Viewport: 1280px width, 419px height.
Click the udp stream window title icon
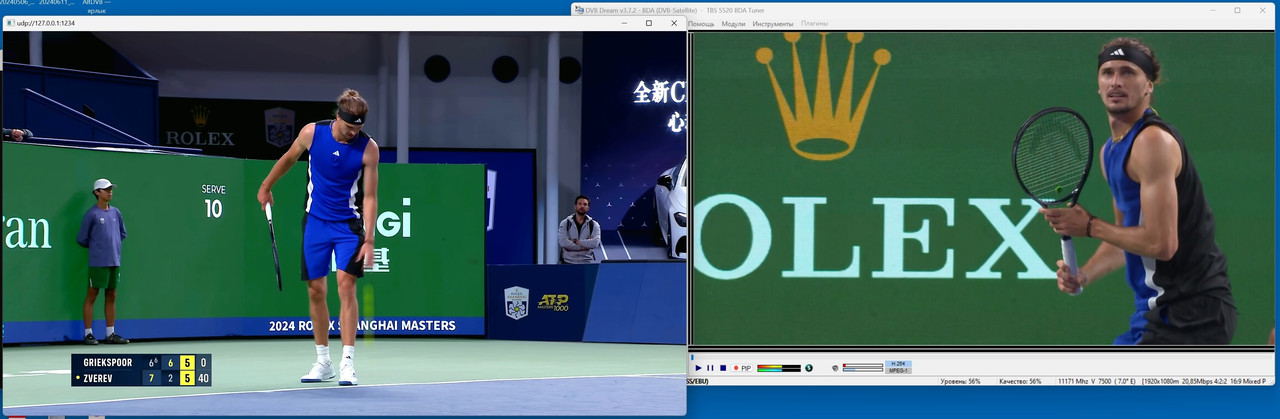coord(10,22)
